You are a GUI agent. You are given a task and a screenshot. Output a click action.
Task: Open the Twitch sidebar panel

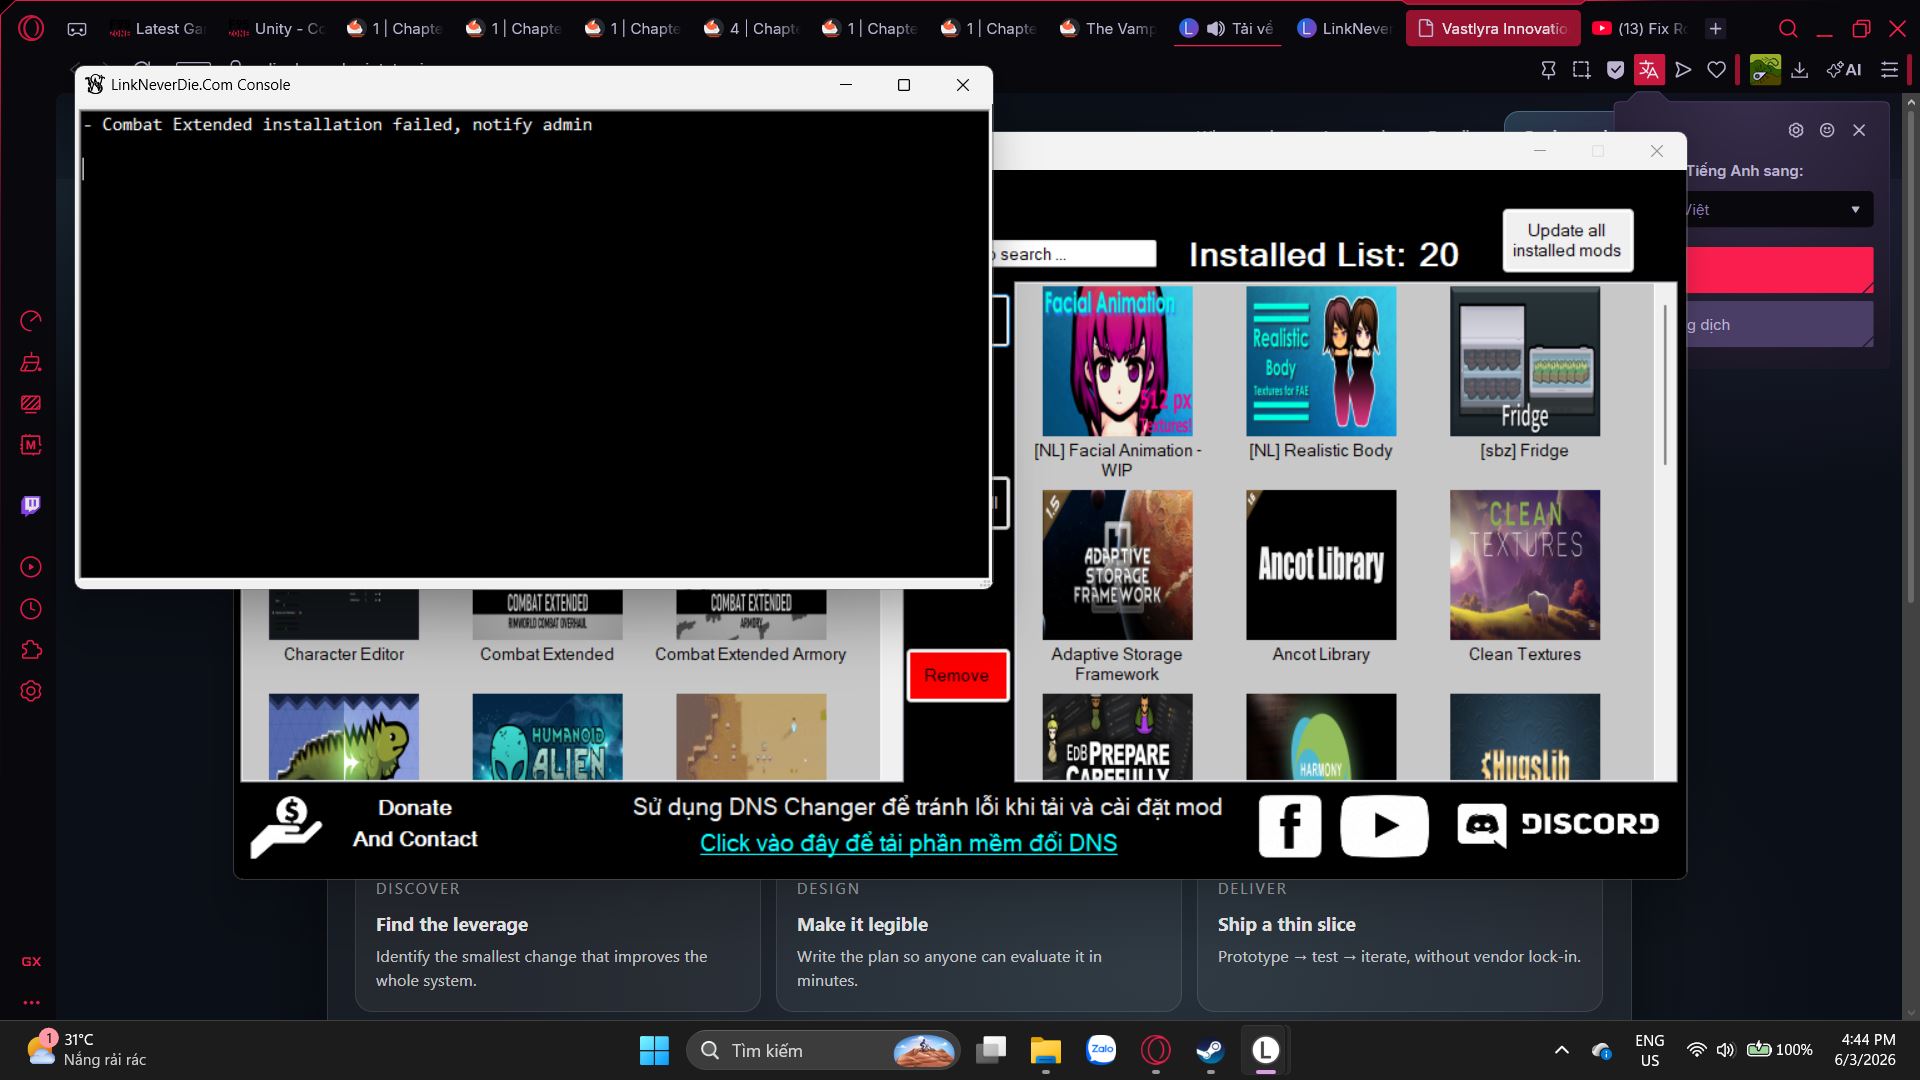tap(31, 505)
